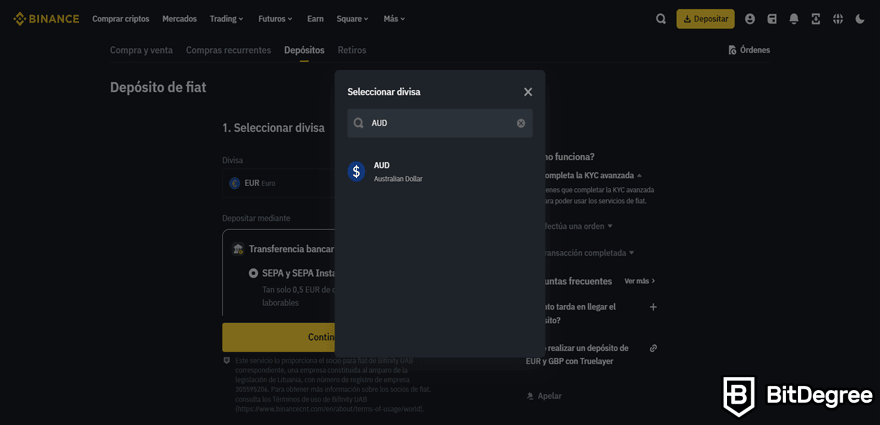The width and height of the screenshot is (880, 425).
Task: Open the notifications bell
Action: (x=794, y=19)
